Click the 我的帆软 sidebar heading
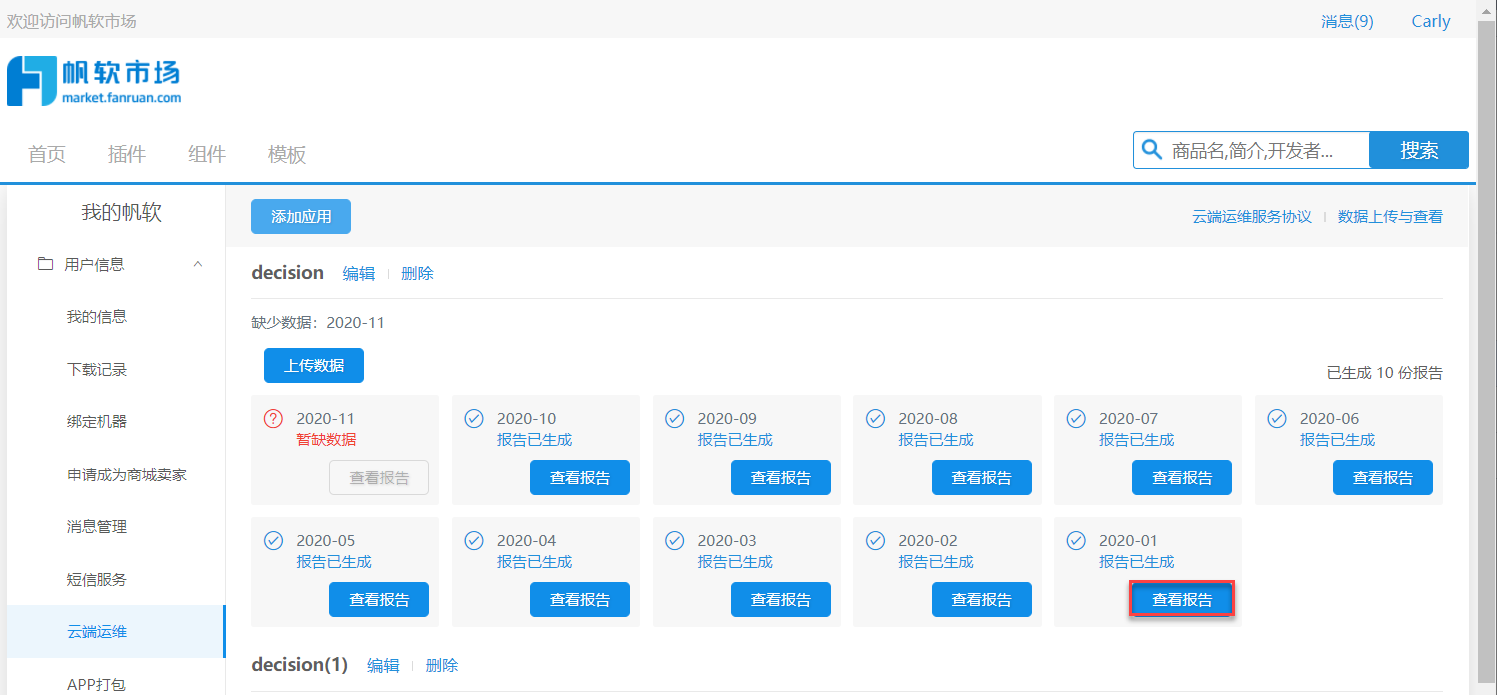The width and height of the screenshot is (1497, 695). coord(121,212)
